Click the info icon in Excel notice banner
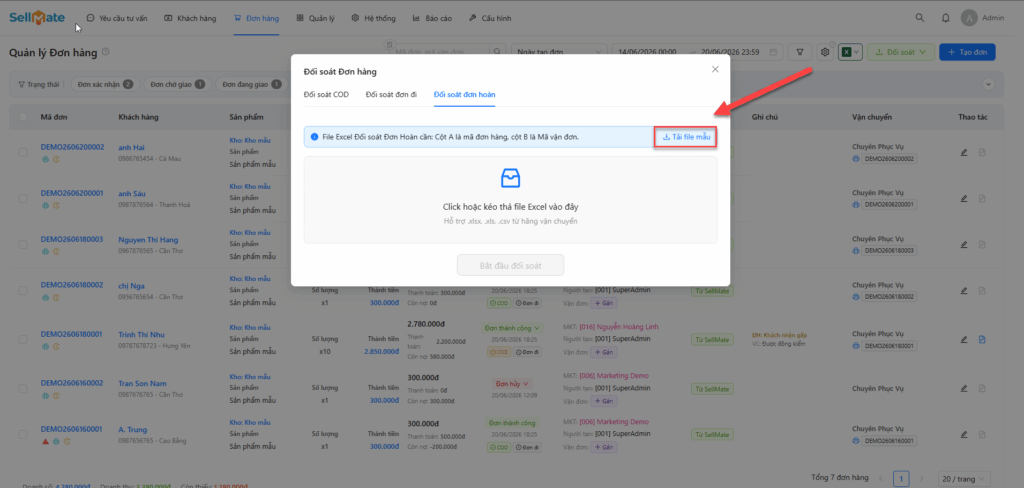This screenshot has height=488, width=1024. 315,137
